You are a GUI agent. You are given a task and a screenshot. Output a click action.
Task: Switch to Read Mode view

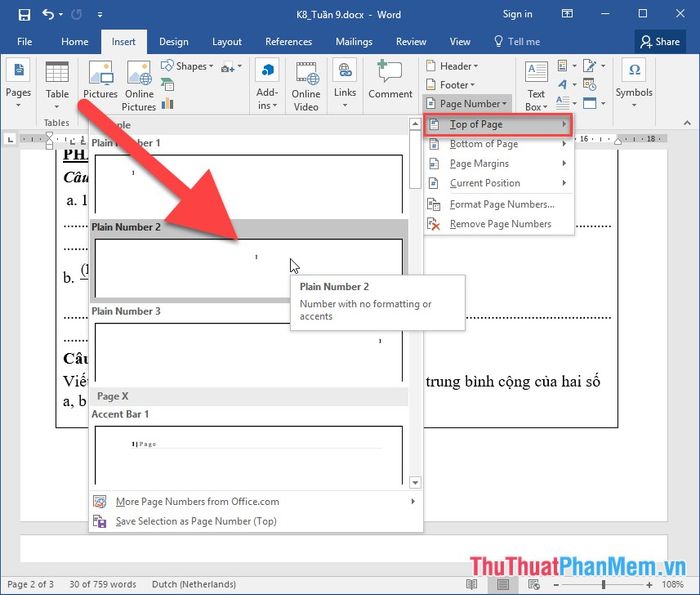471,584
